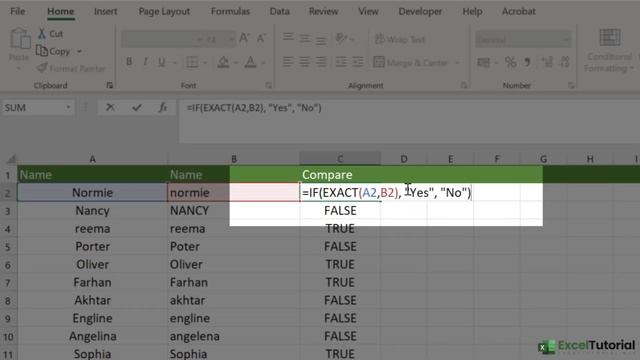Image resolution: width=640 pixels, height=360 pixels.
Task: Apply the Font Color letter A
Action: pyautogui.click(x=250, y=62)
